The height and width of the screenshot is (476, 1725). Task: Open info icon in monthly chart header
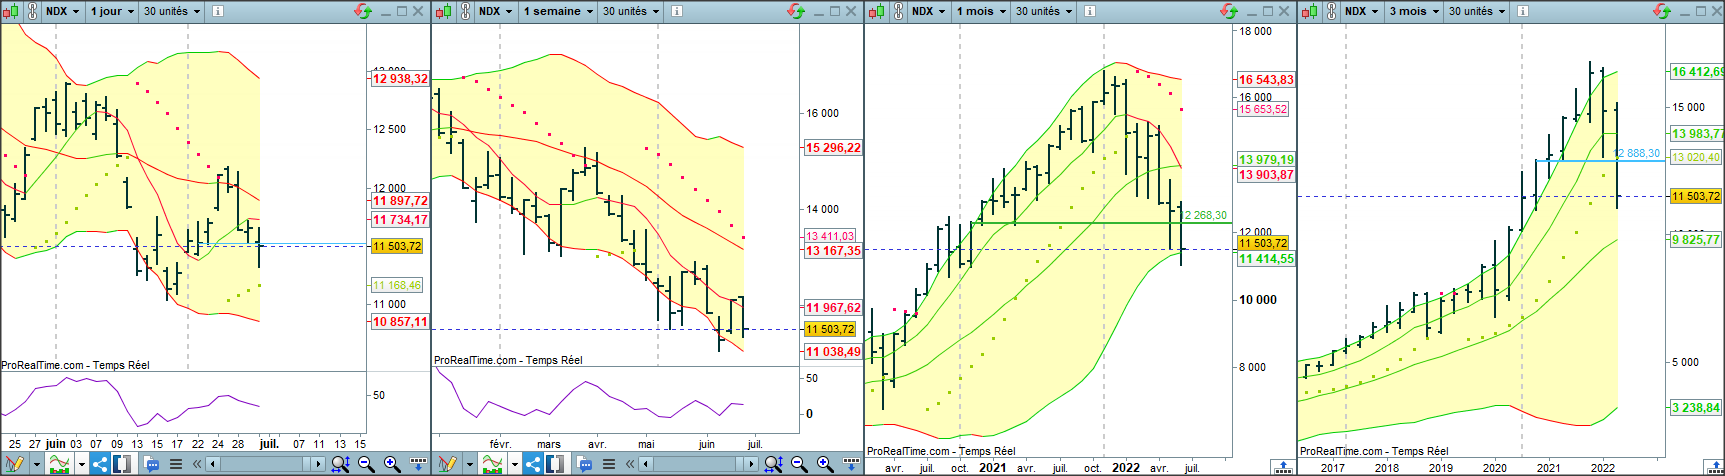tap(1090, 11)
